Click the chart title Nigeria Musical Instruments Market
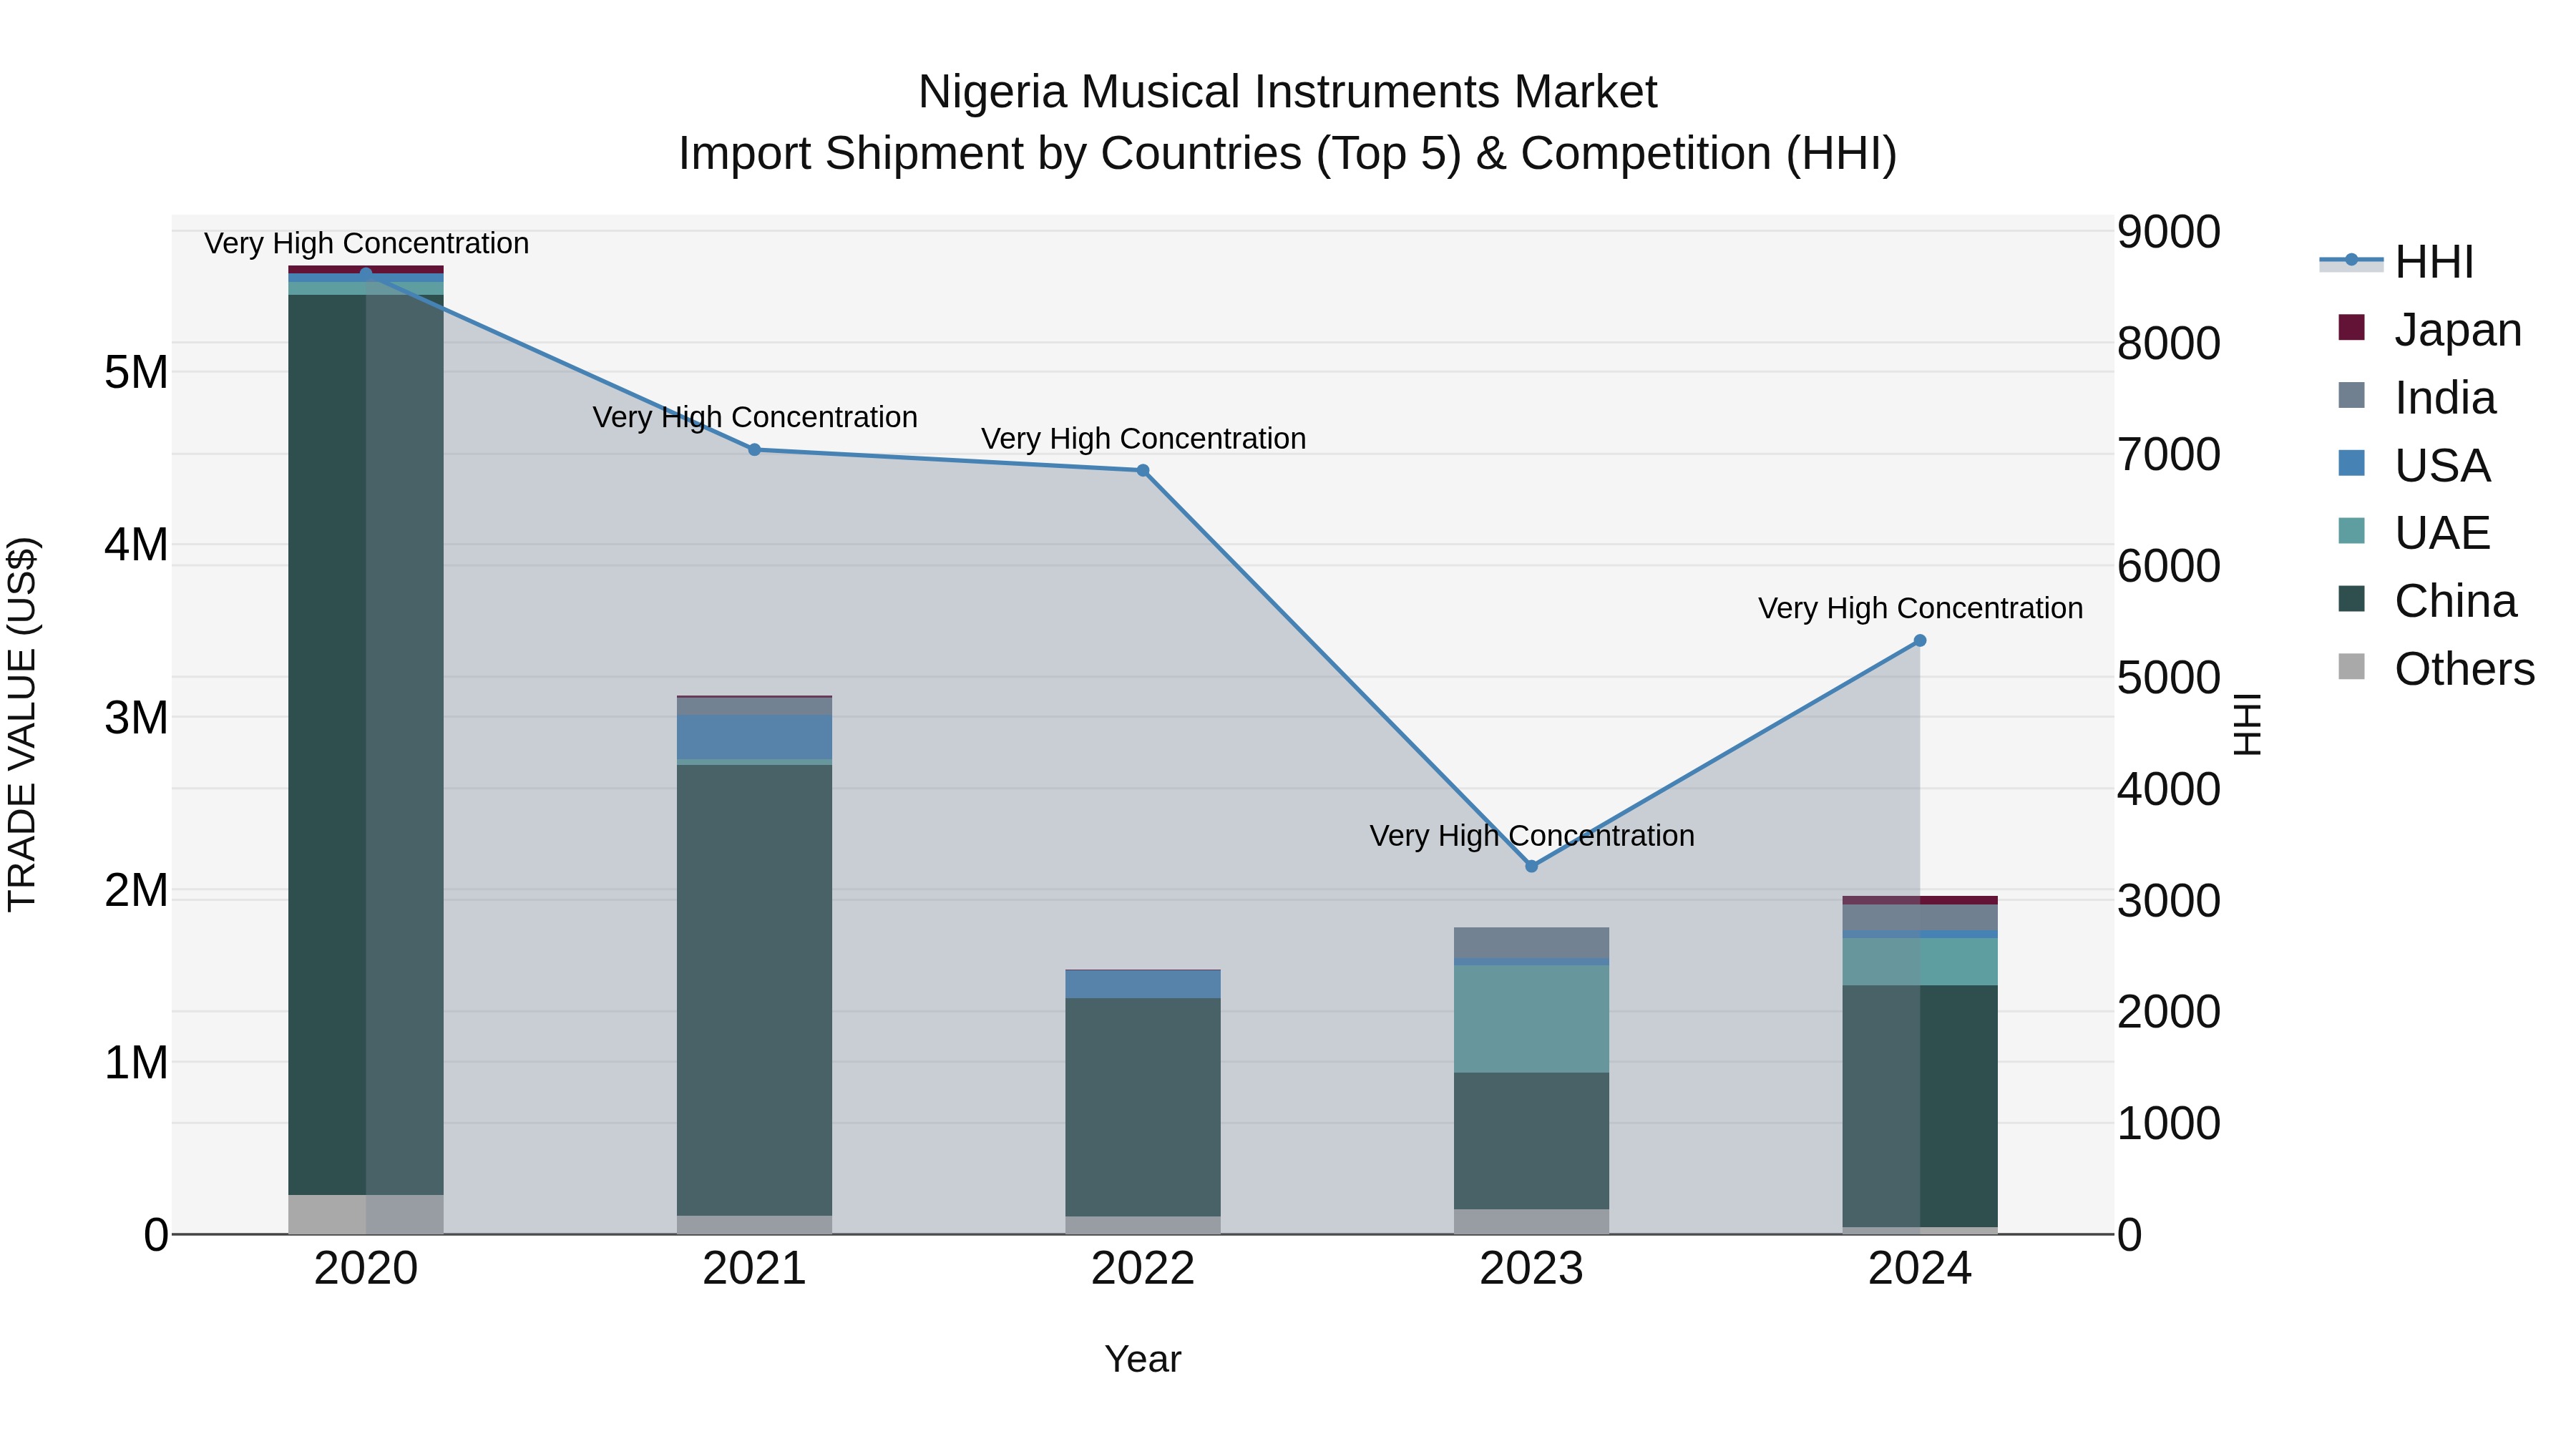This screenshot has height=1449, width=2576. click(x=1288, y=92)
